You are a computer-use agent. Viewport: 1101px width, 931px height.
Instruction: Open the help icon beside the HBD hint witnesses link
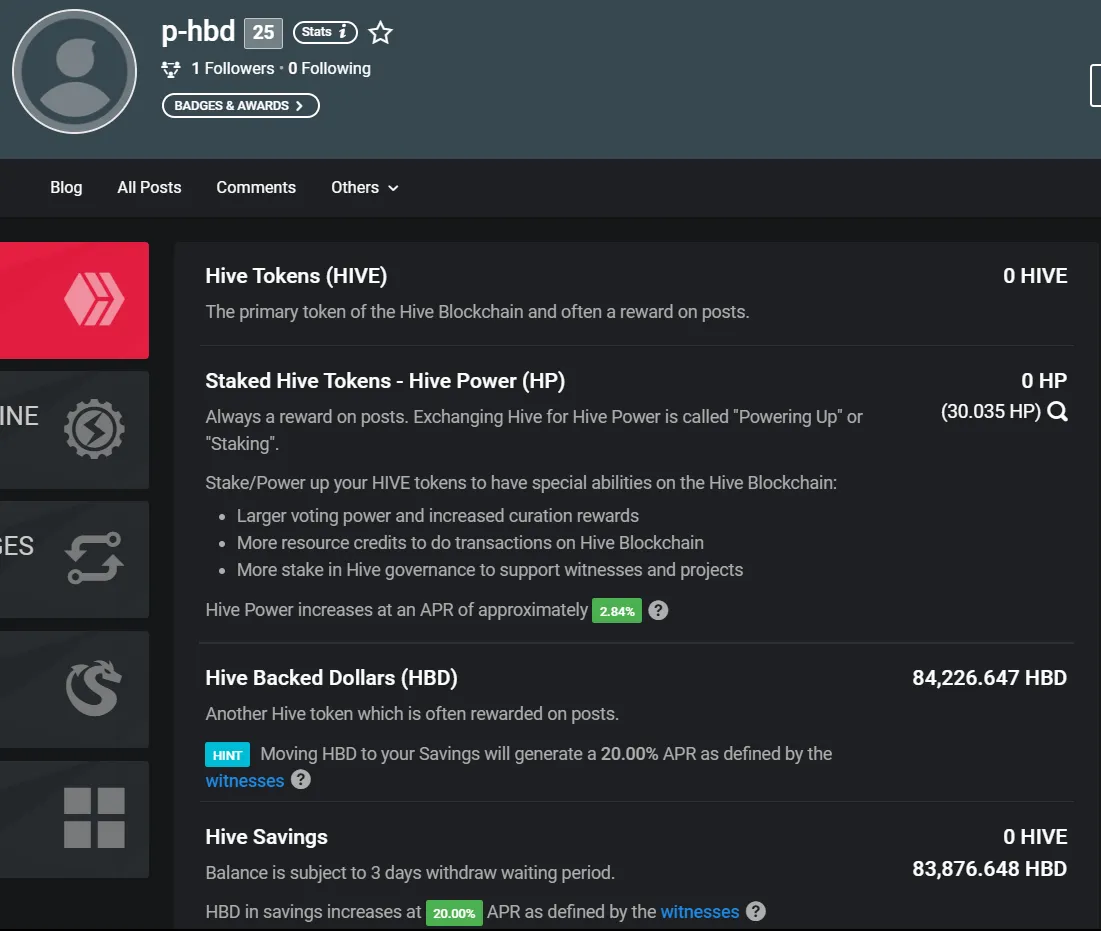[301, 779]
